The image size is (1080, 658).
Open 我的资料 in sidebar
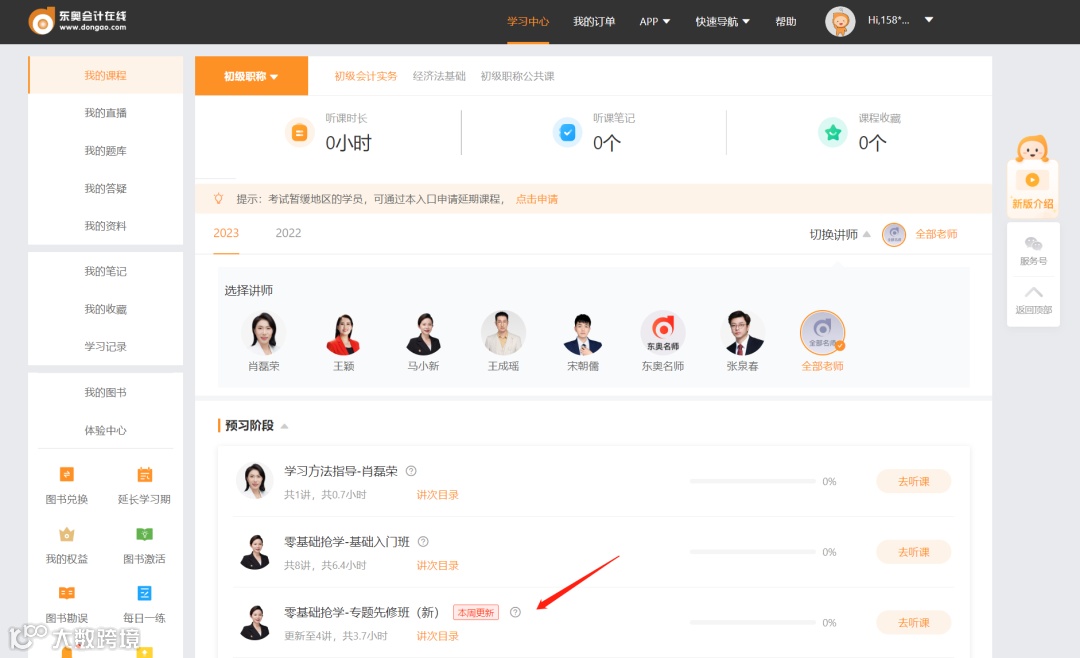(x=105, y=226)
